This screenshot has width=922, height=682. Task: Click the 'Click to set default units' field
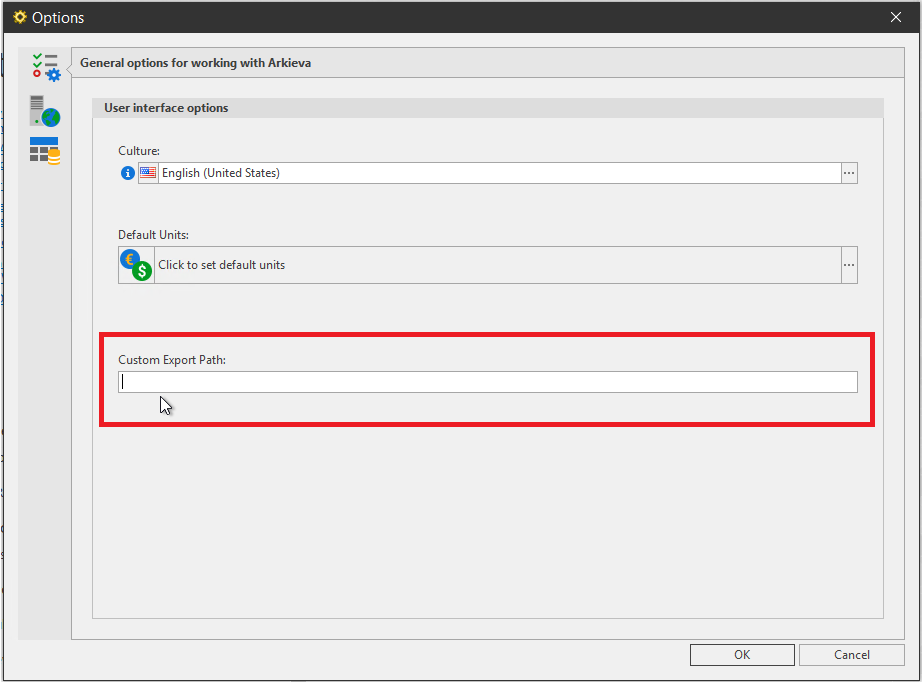pos(497,265)
